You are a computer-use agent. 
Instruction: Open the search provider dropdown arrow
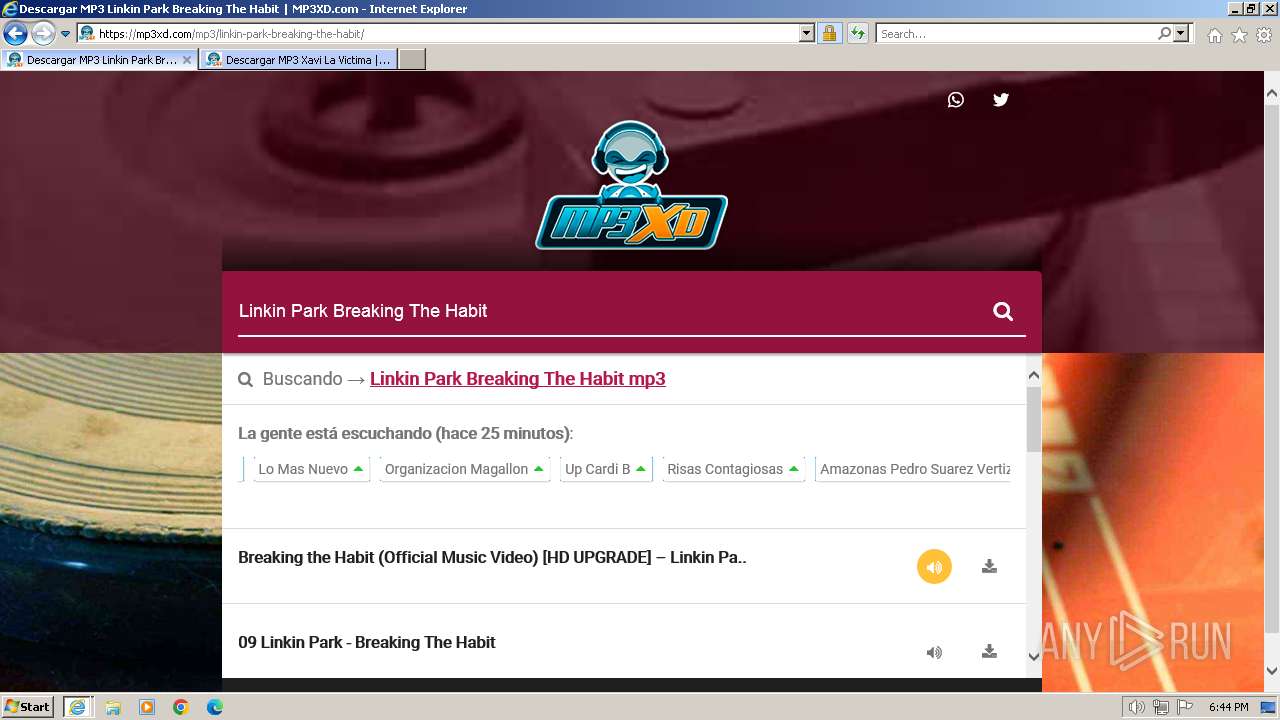[x=1181, y=34]
